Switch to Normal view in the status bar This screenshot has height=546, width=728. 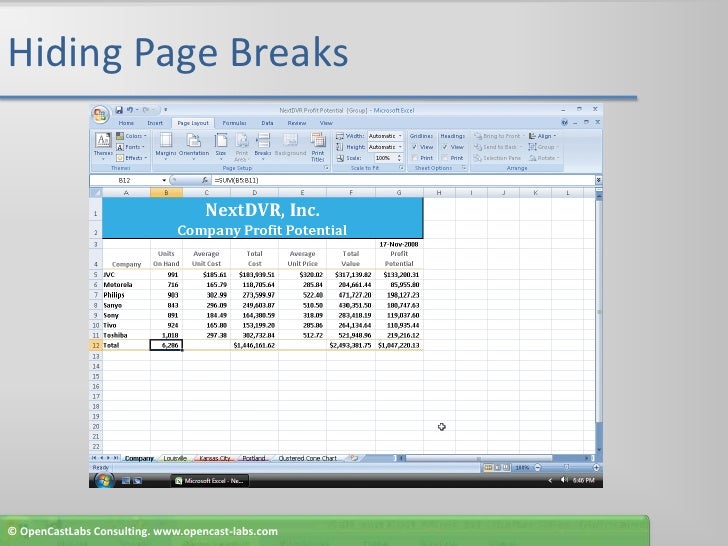(488, 468)
